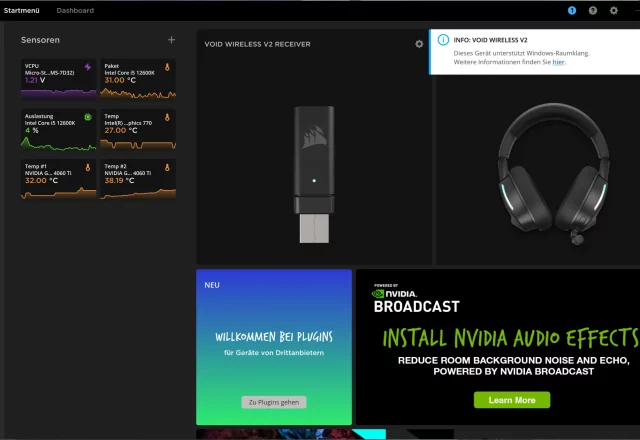Click the Zu Plugins gehen button
Image resolution: width=640 pixels, height=440 pixels.
[274, 402]
